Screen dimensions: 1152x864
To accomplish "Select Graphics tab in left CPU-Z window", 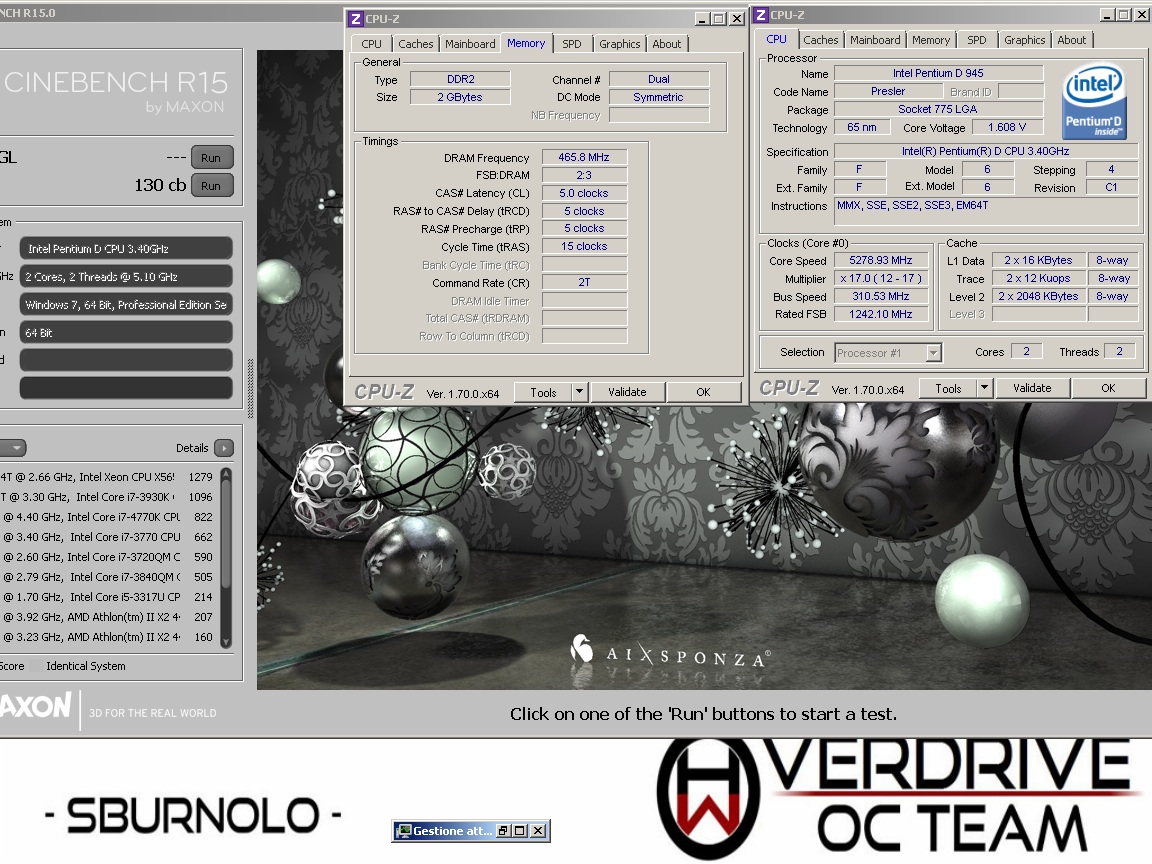I will click(x=619, y=44).
